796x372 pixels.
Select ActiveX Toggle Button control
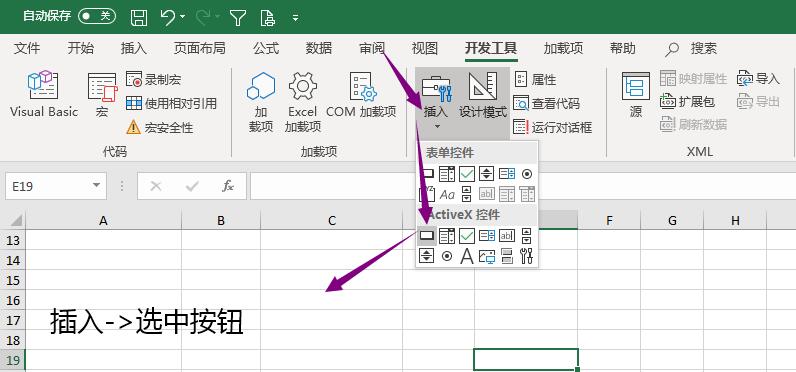pyautogui.click(x=507, y=256)
